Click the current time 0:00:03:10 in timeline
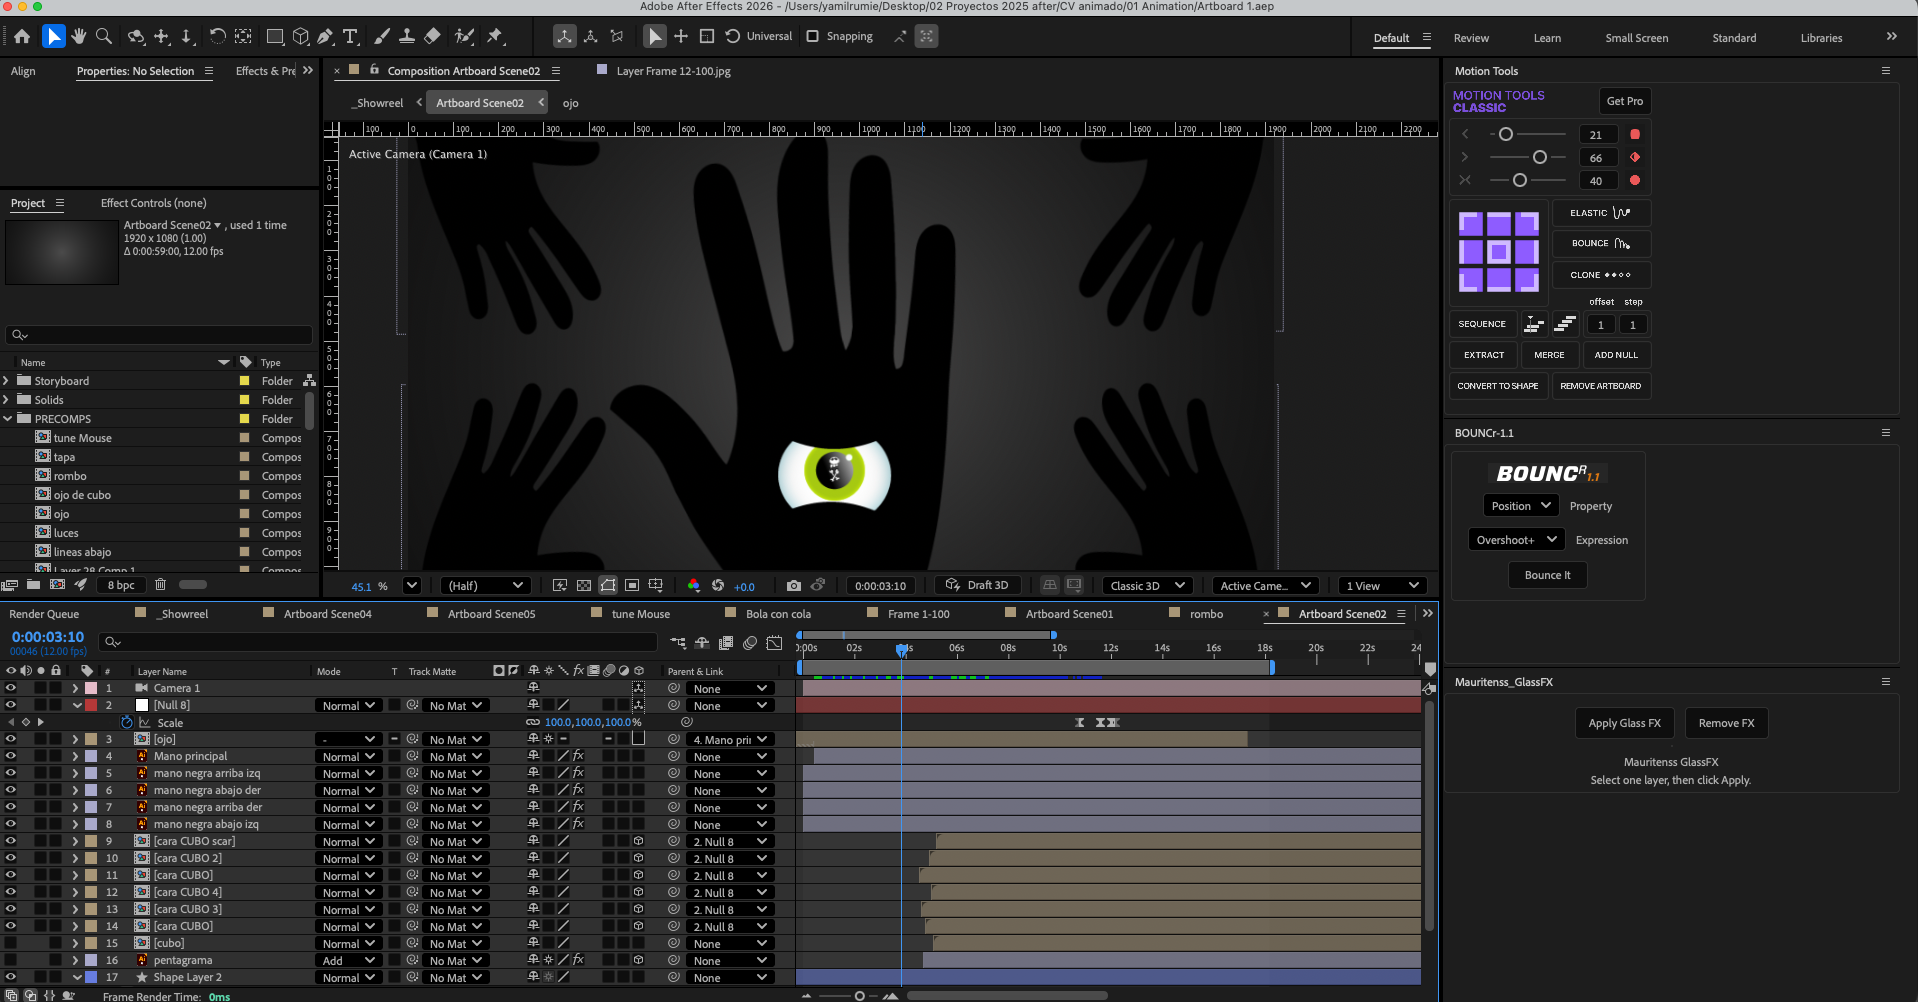The image size is (1918, 1002). (x=48, y=637)
